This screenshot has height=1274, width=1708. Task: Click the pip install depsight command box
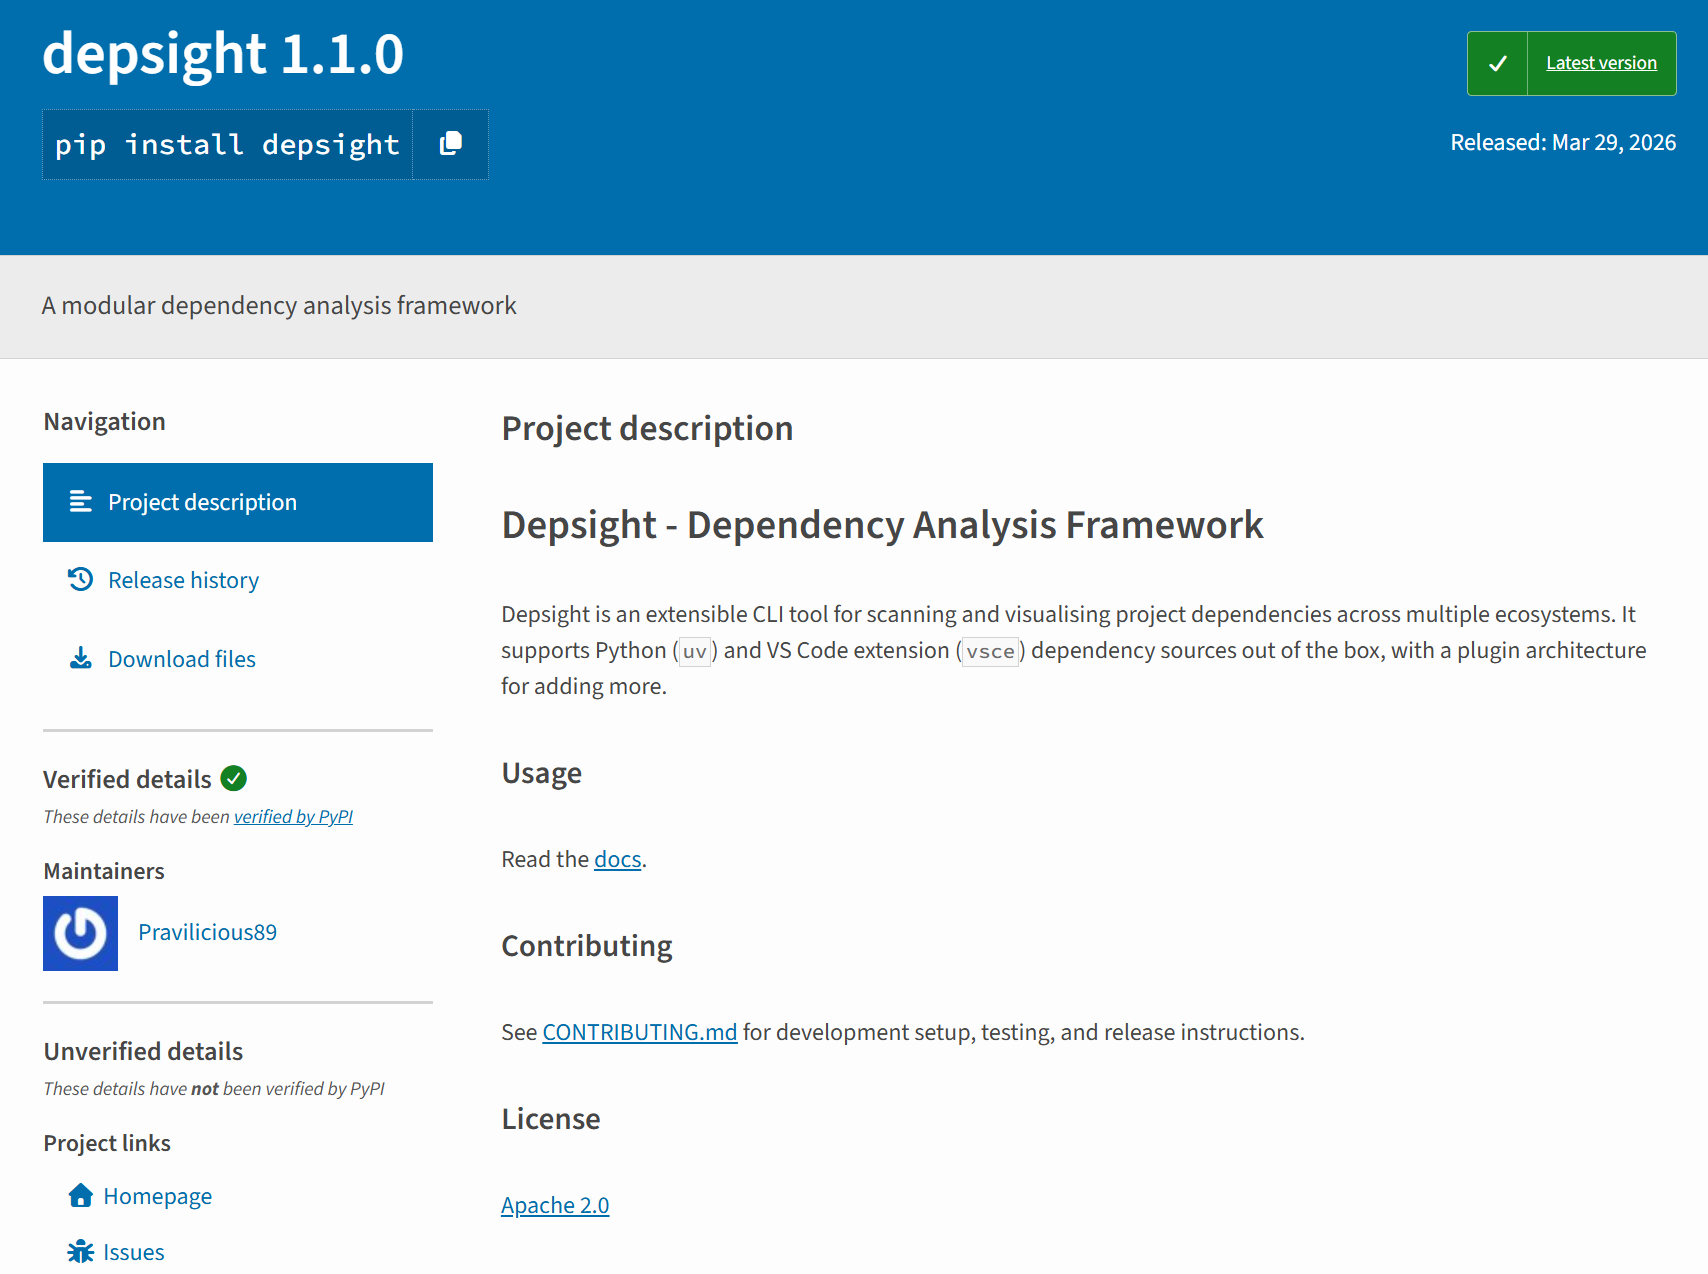(x=227, y=144)
